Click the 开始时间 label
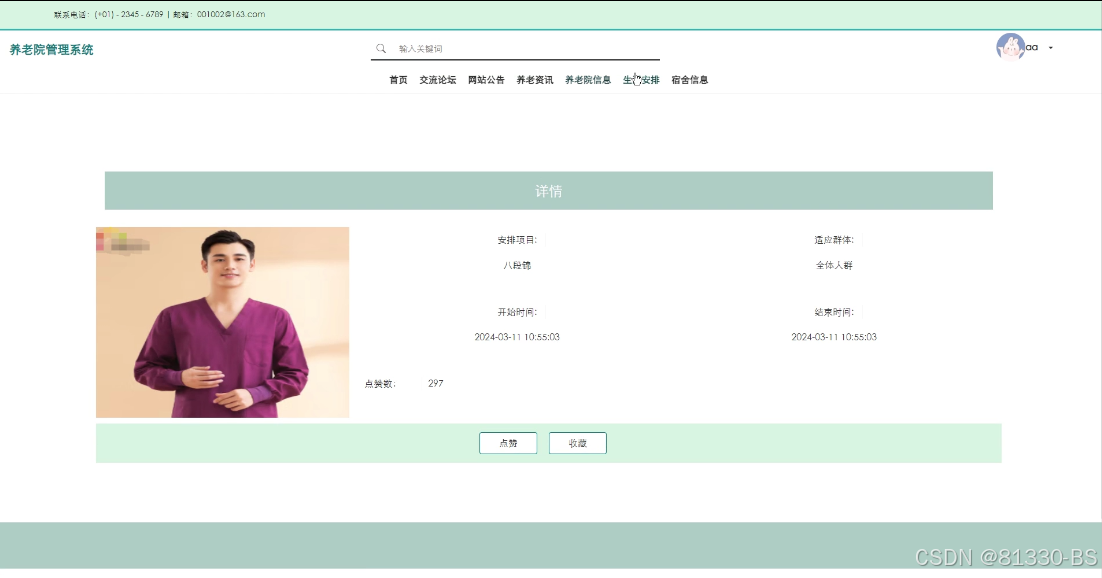1102x578 pixels. coord(517,312)
